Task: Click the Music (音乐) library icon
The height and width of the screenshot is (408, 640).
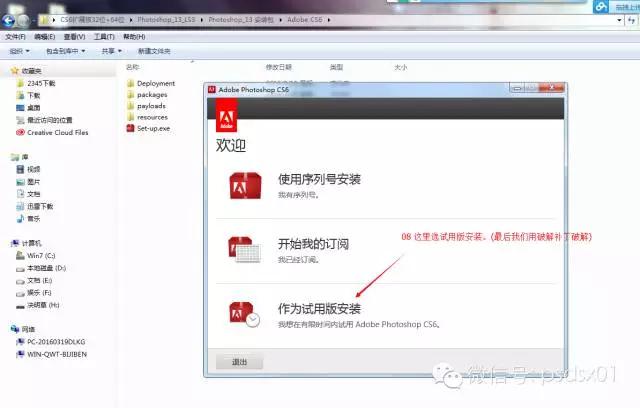Action: tap(20, 219)
